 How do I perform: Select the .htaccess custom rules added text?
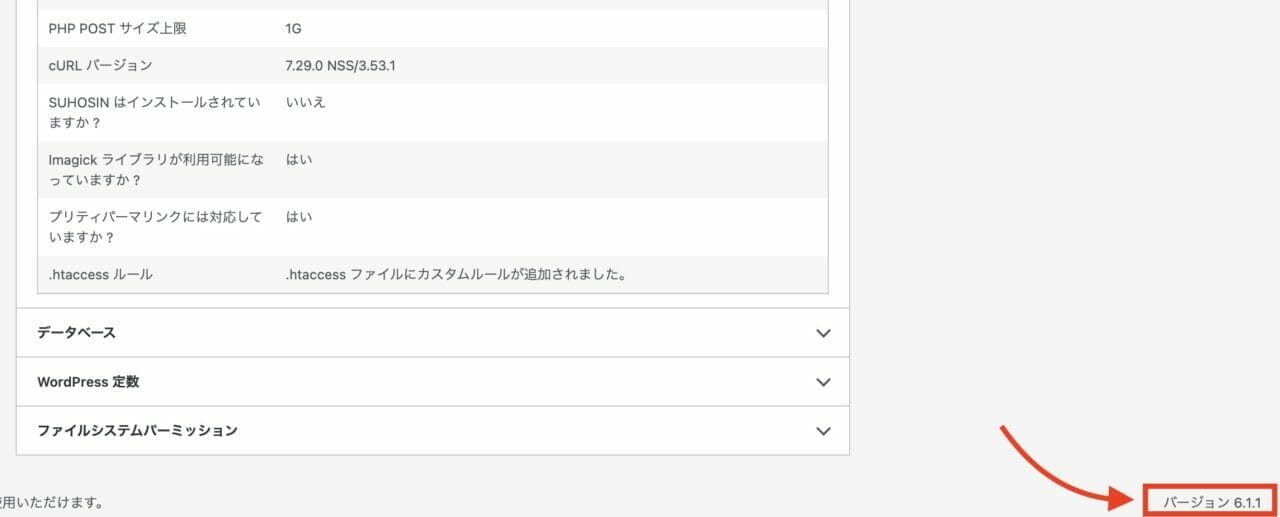(456, 274)
